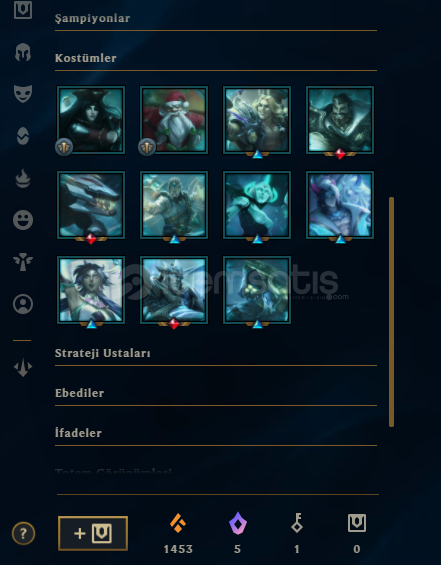Open the champions helmet icon in sidebar
This screenshot has height=565, width=441.
point(23,52)
